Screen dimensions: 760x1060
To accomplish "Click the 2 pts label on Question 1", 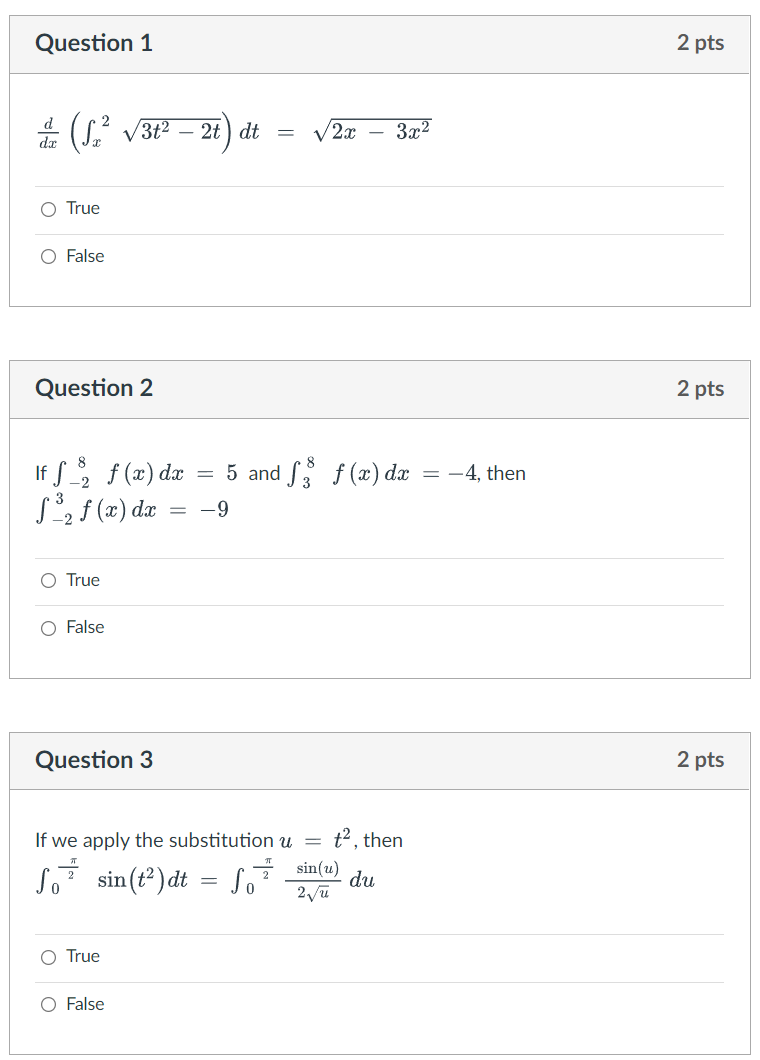I will [x=702, y=43].
